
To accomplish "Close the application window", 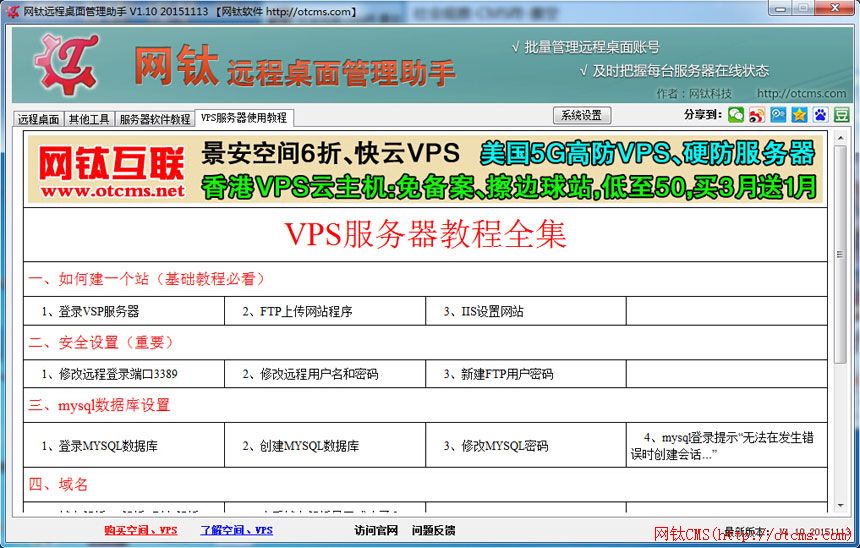I will pyautogui.click(x=835, y=8).
